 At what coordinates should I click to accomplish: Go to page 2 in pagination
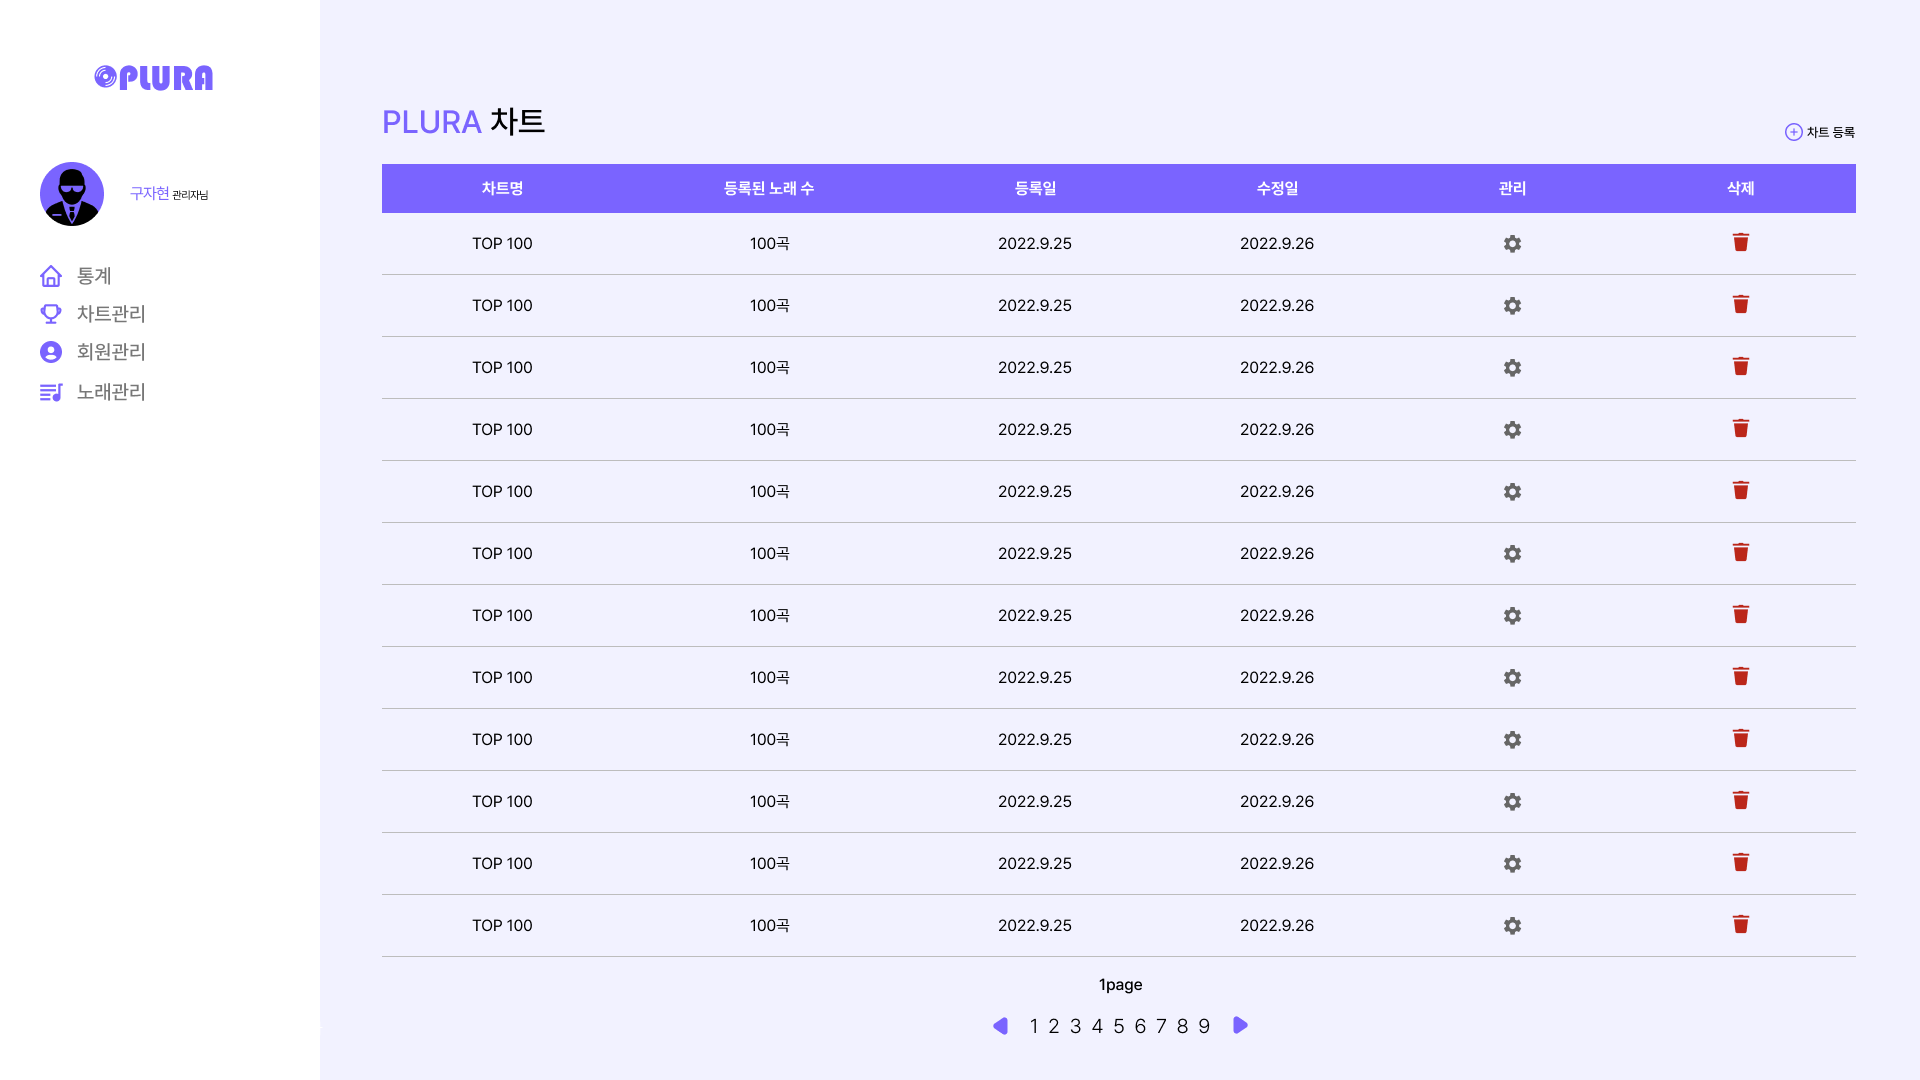click(x=1053, y=1027)
